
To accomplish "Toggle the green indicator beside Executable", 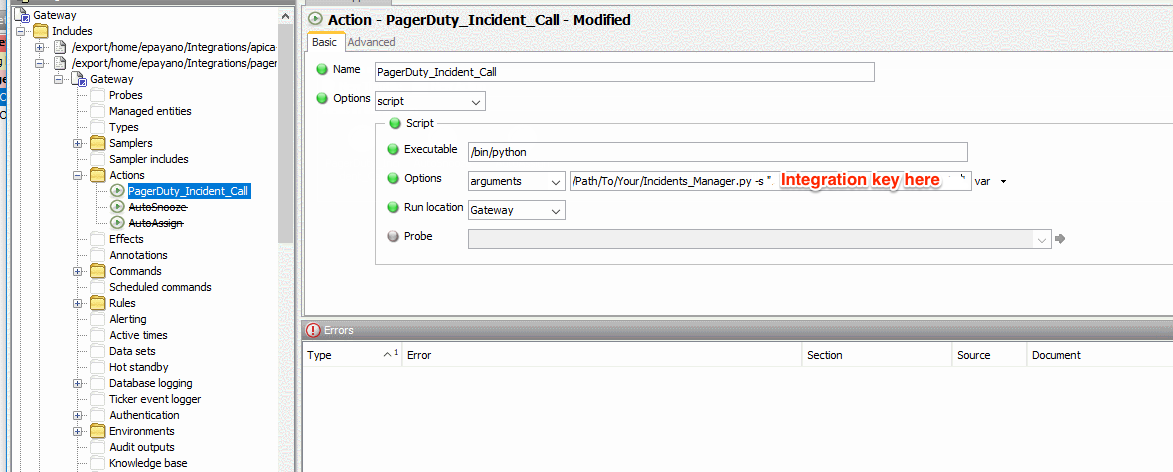I will pos(393,150).
